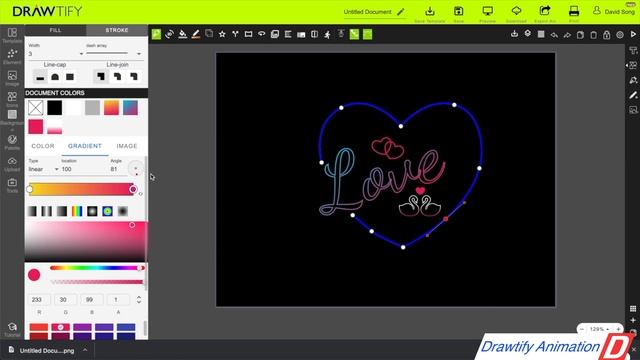This screenshot has width=640, height=360.
Task: Select the no-color crossed swatch
Action: [x=36, y=108]
